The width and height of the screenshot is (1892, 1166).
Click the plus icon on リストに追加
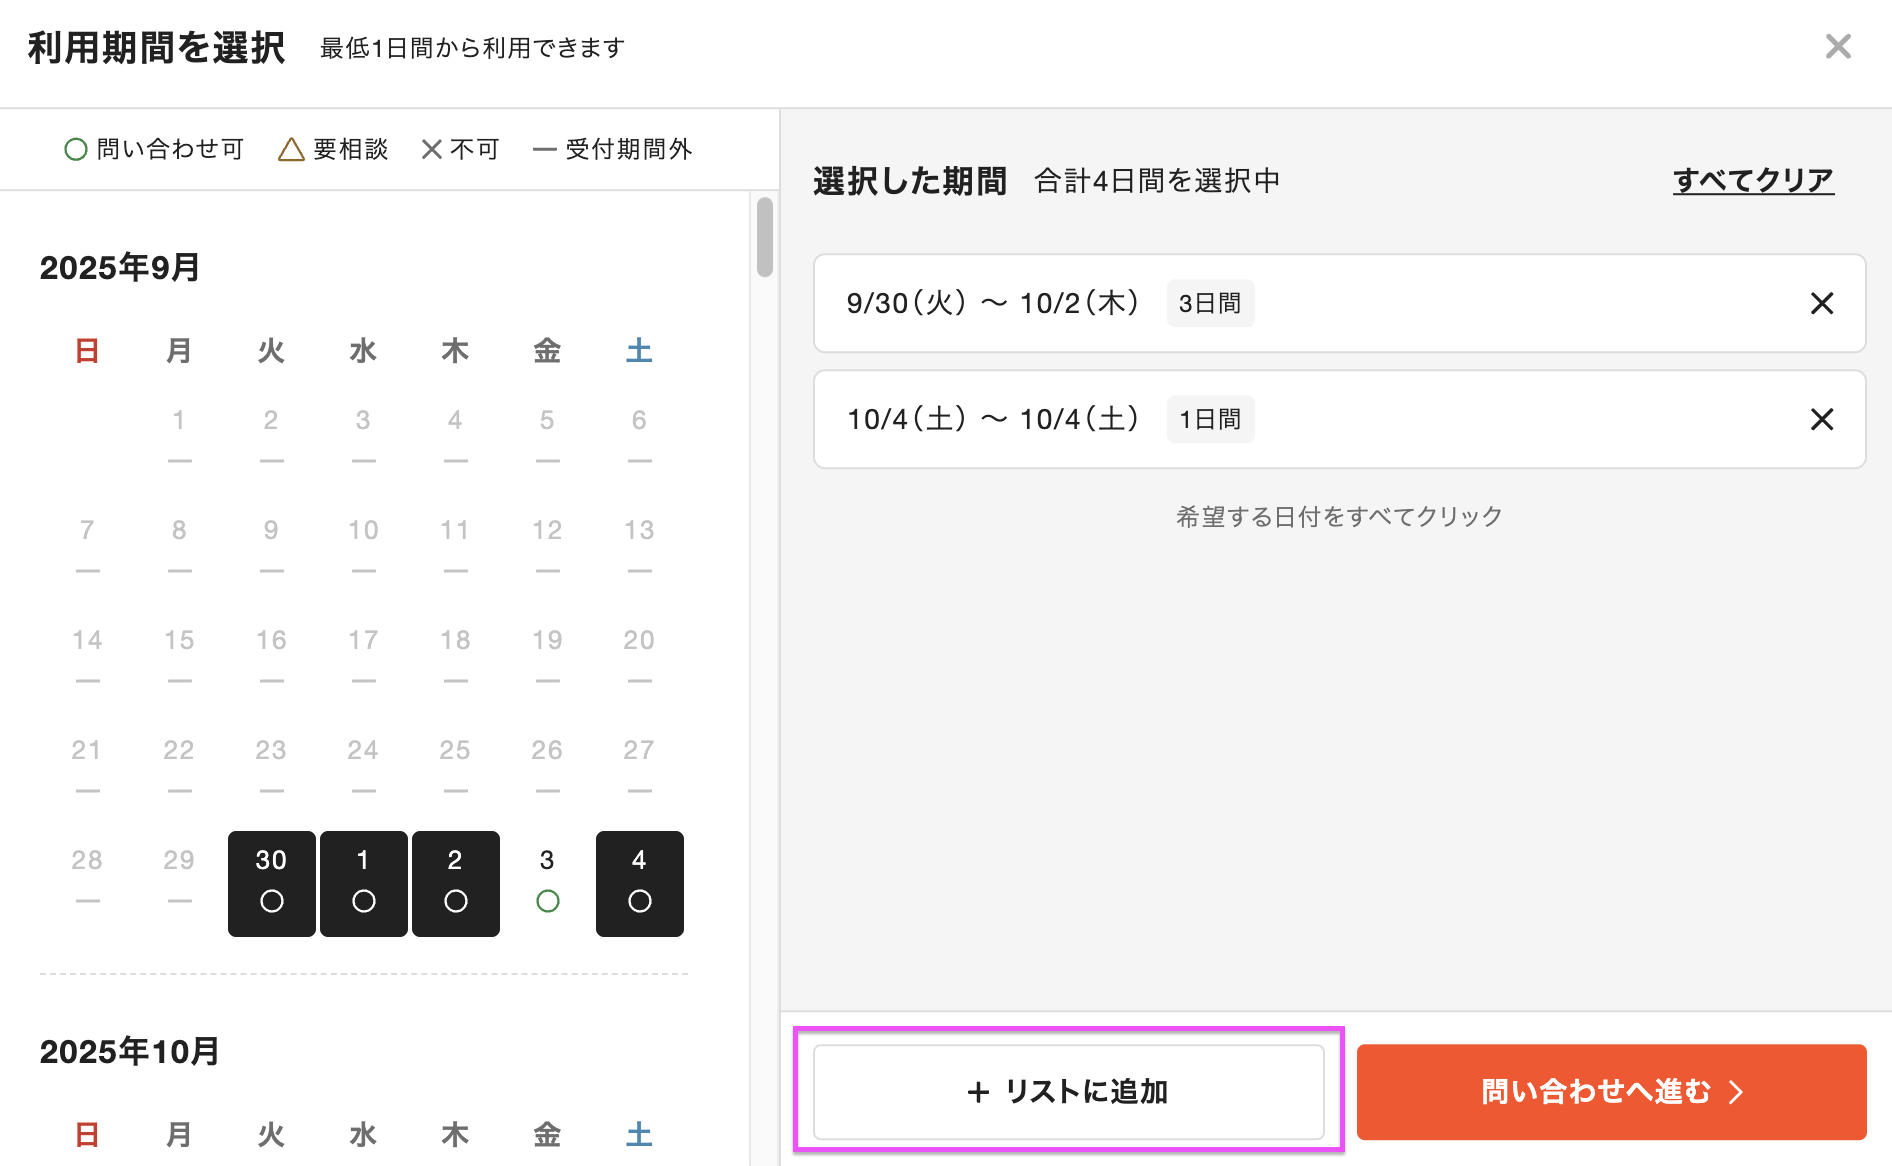pos(975,1092)
